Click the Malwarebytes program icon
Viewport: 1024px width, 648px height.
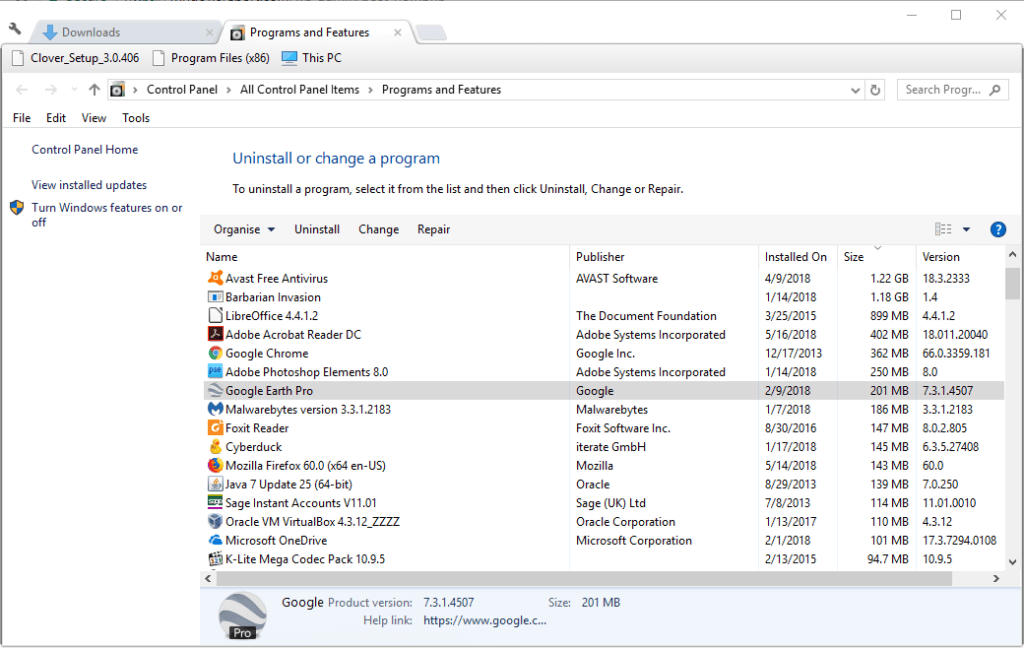(215, 410)
